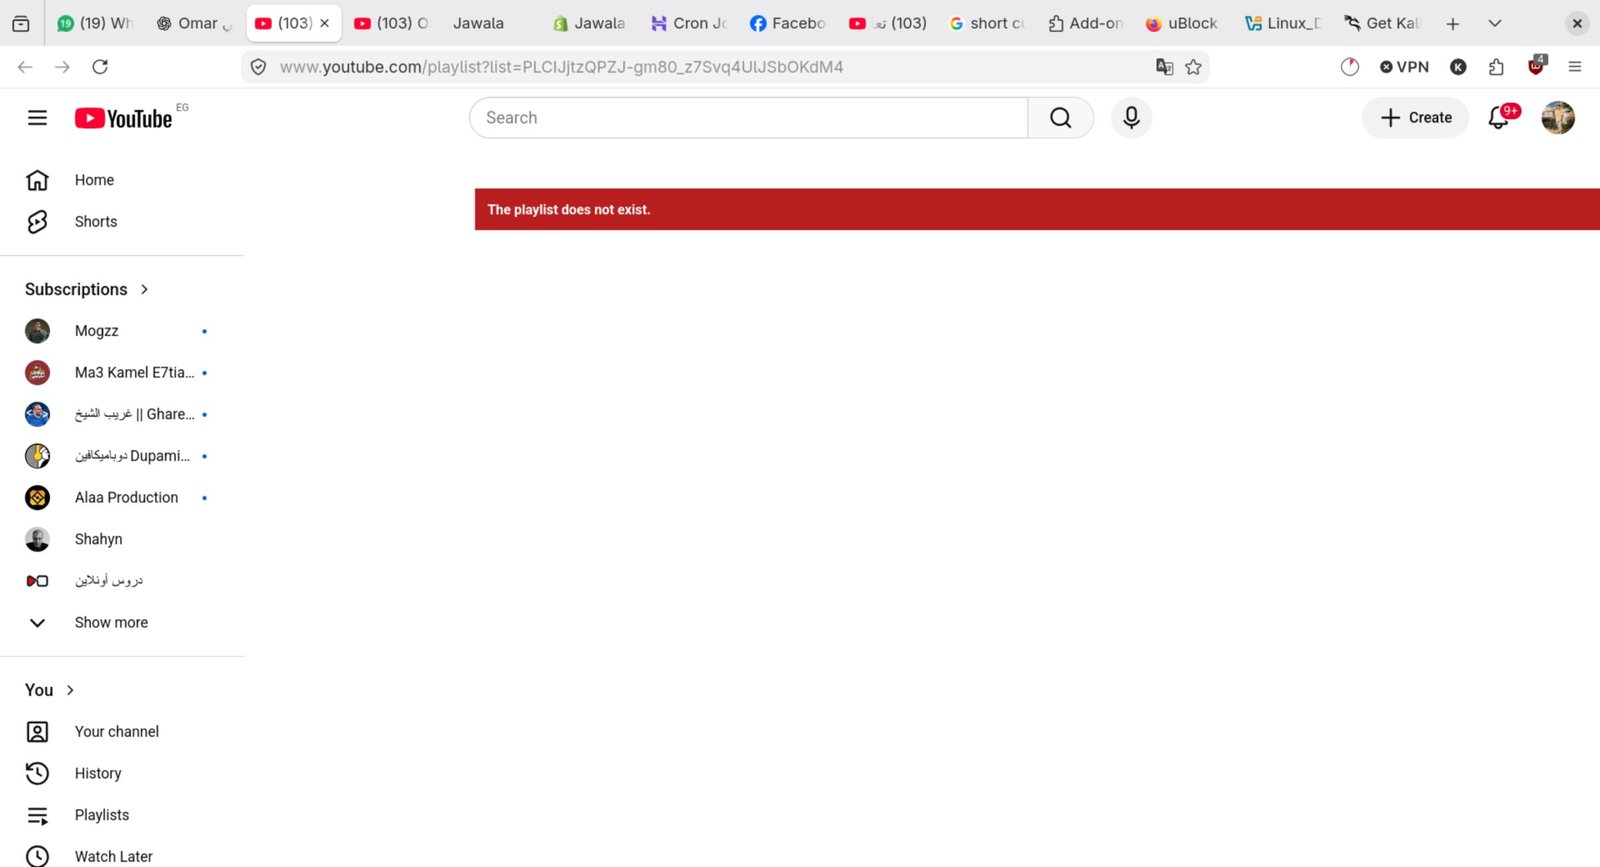Open the uBlock Origin toolbar icon
This screenshot has width=1600, height=867.
coord(1536,66)
